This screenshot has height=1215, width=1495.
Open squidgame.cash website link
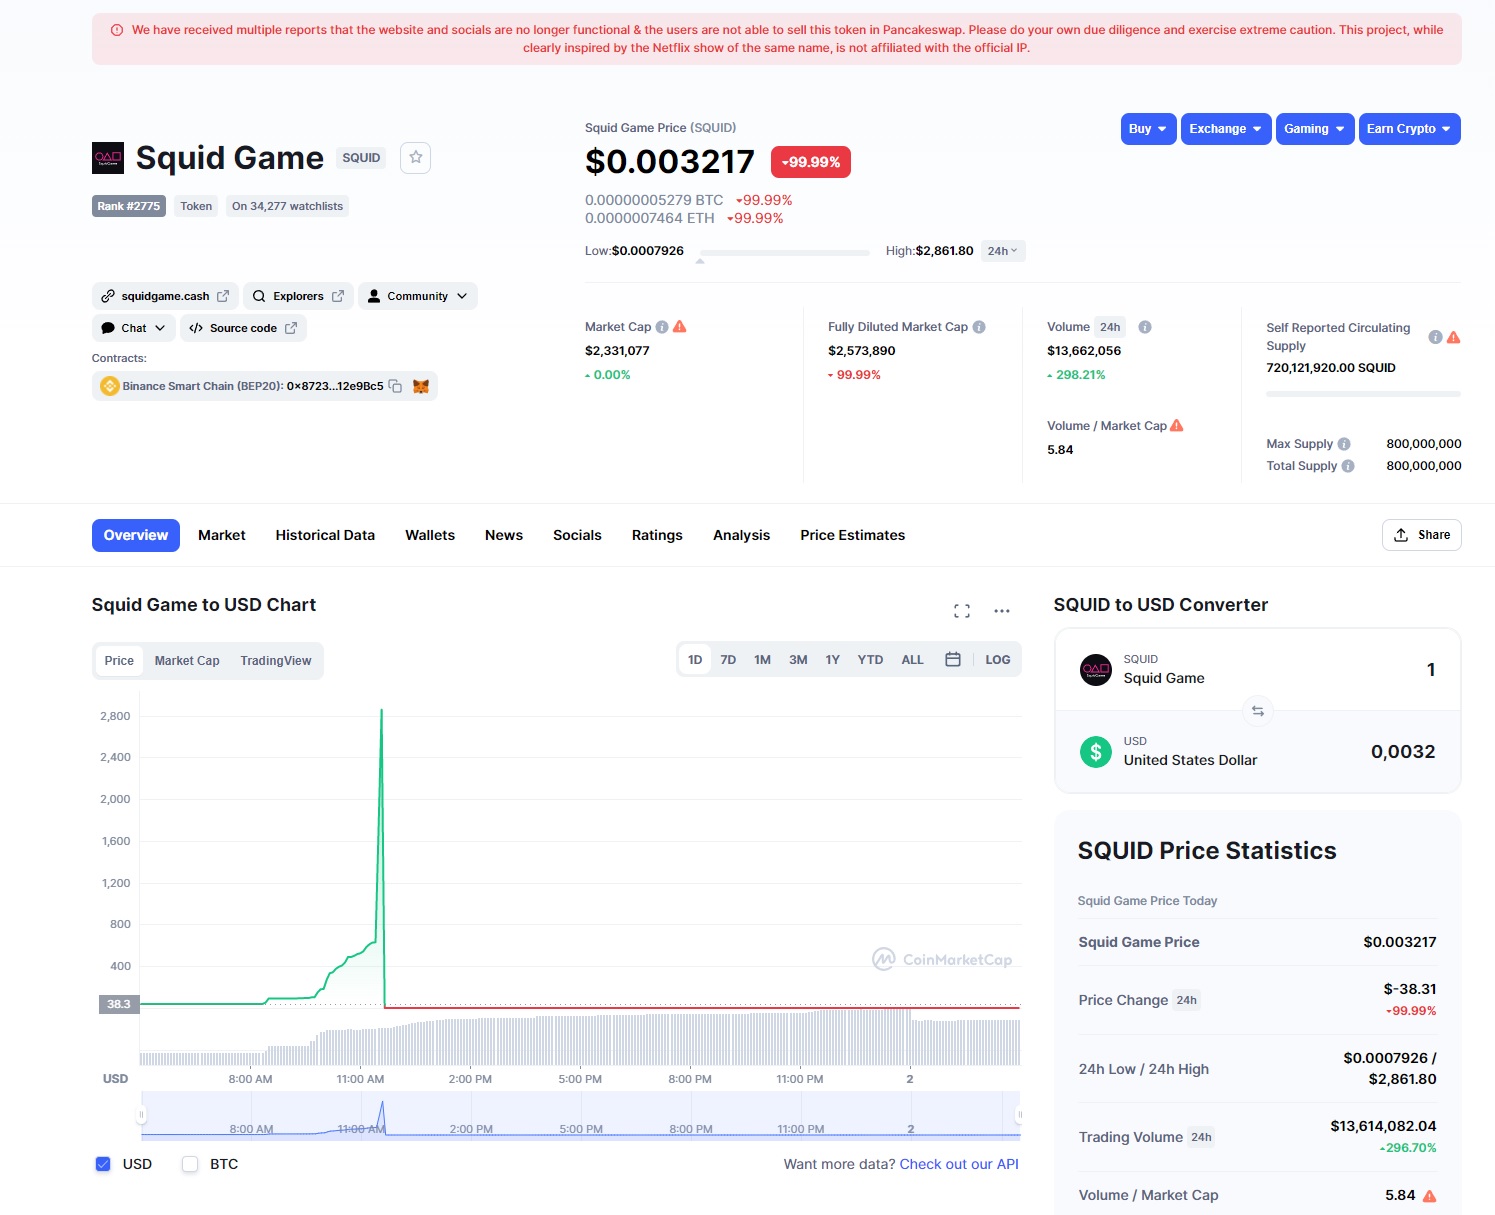tap(165, 296)
